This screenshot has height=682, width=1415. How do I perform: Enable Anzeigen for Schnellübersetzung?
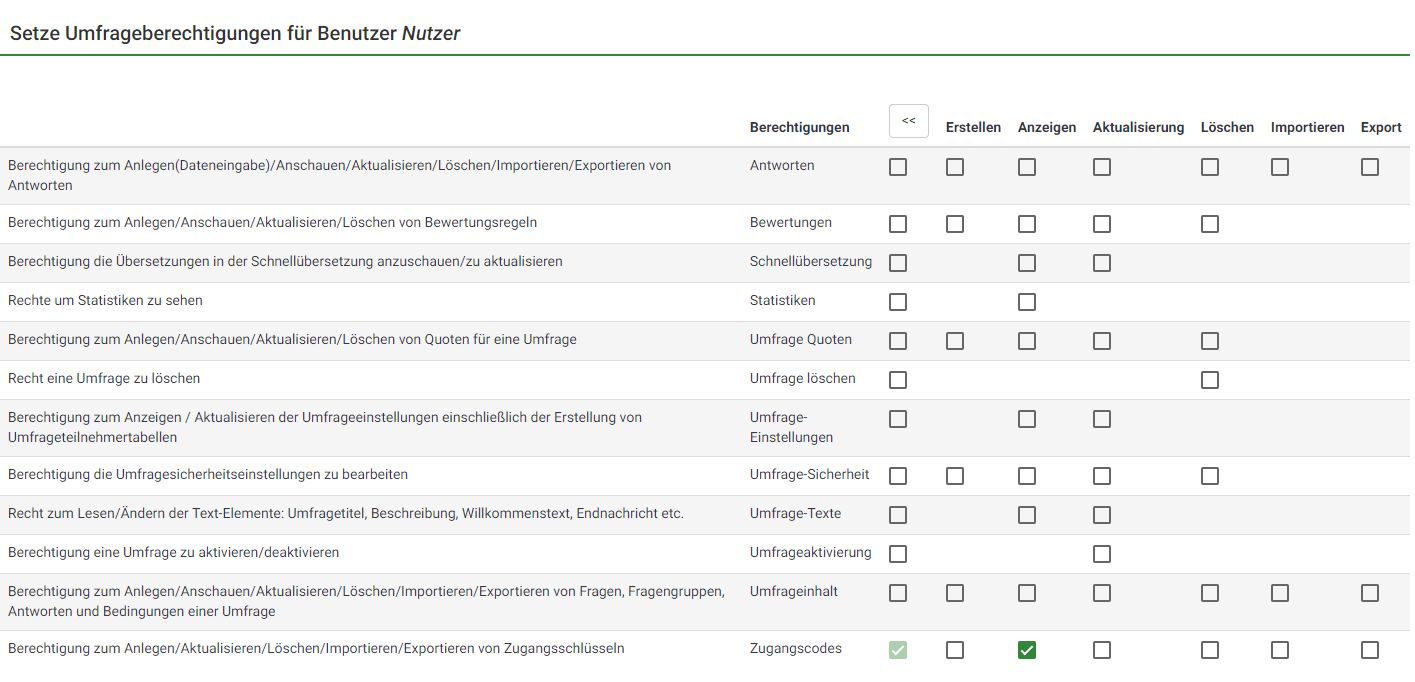coord(1027,263)
